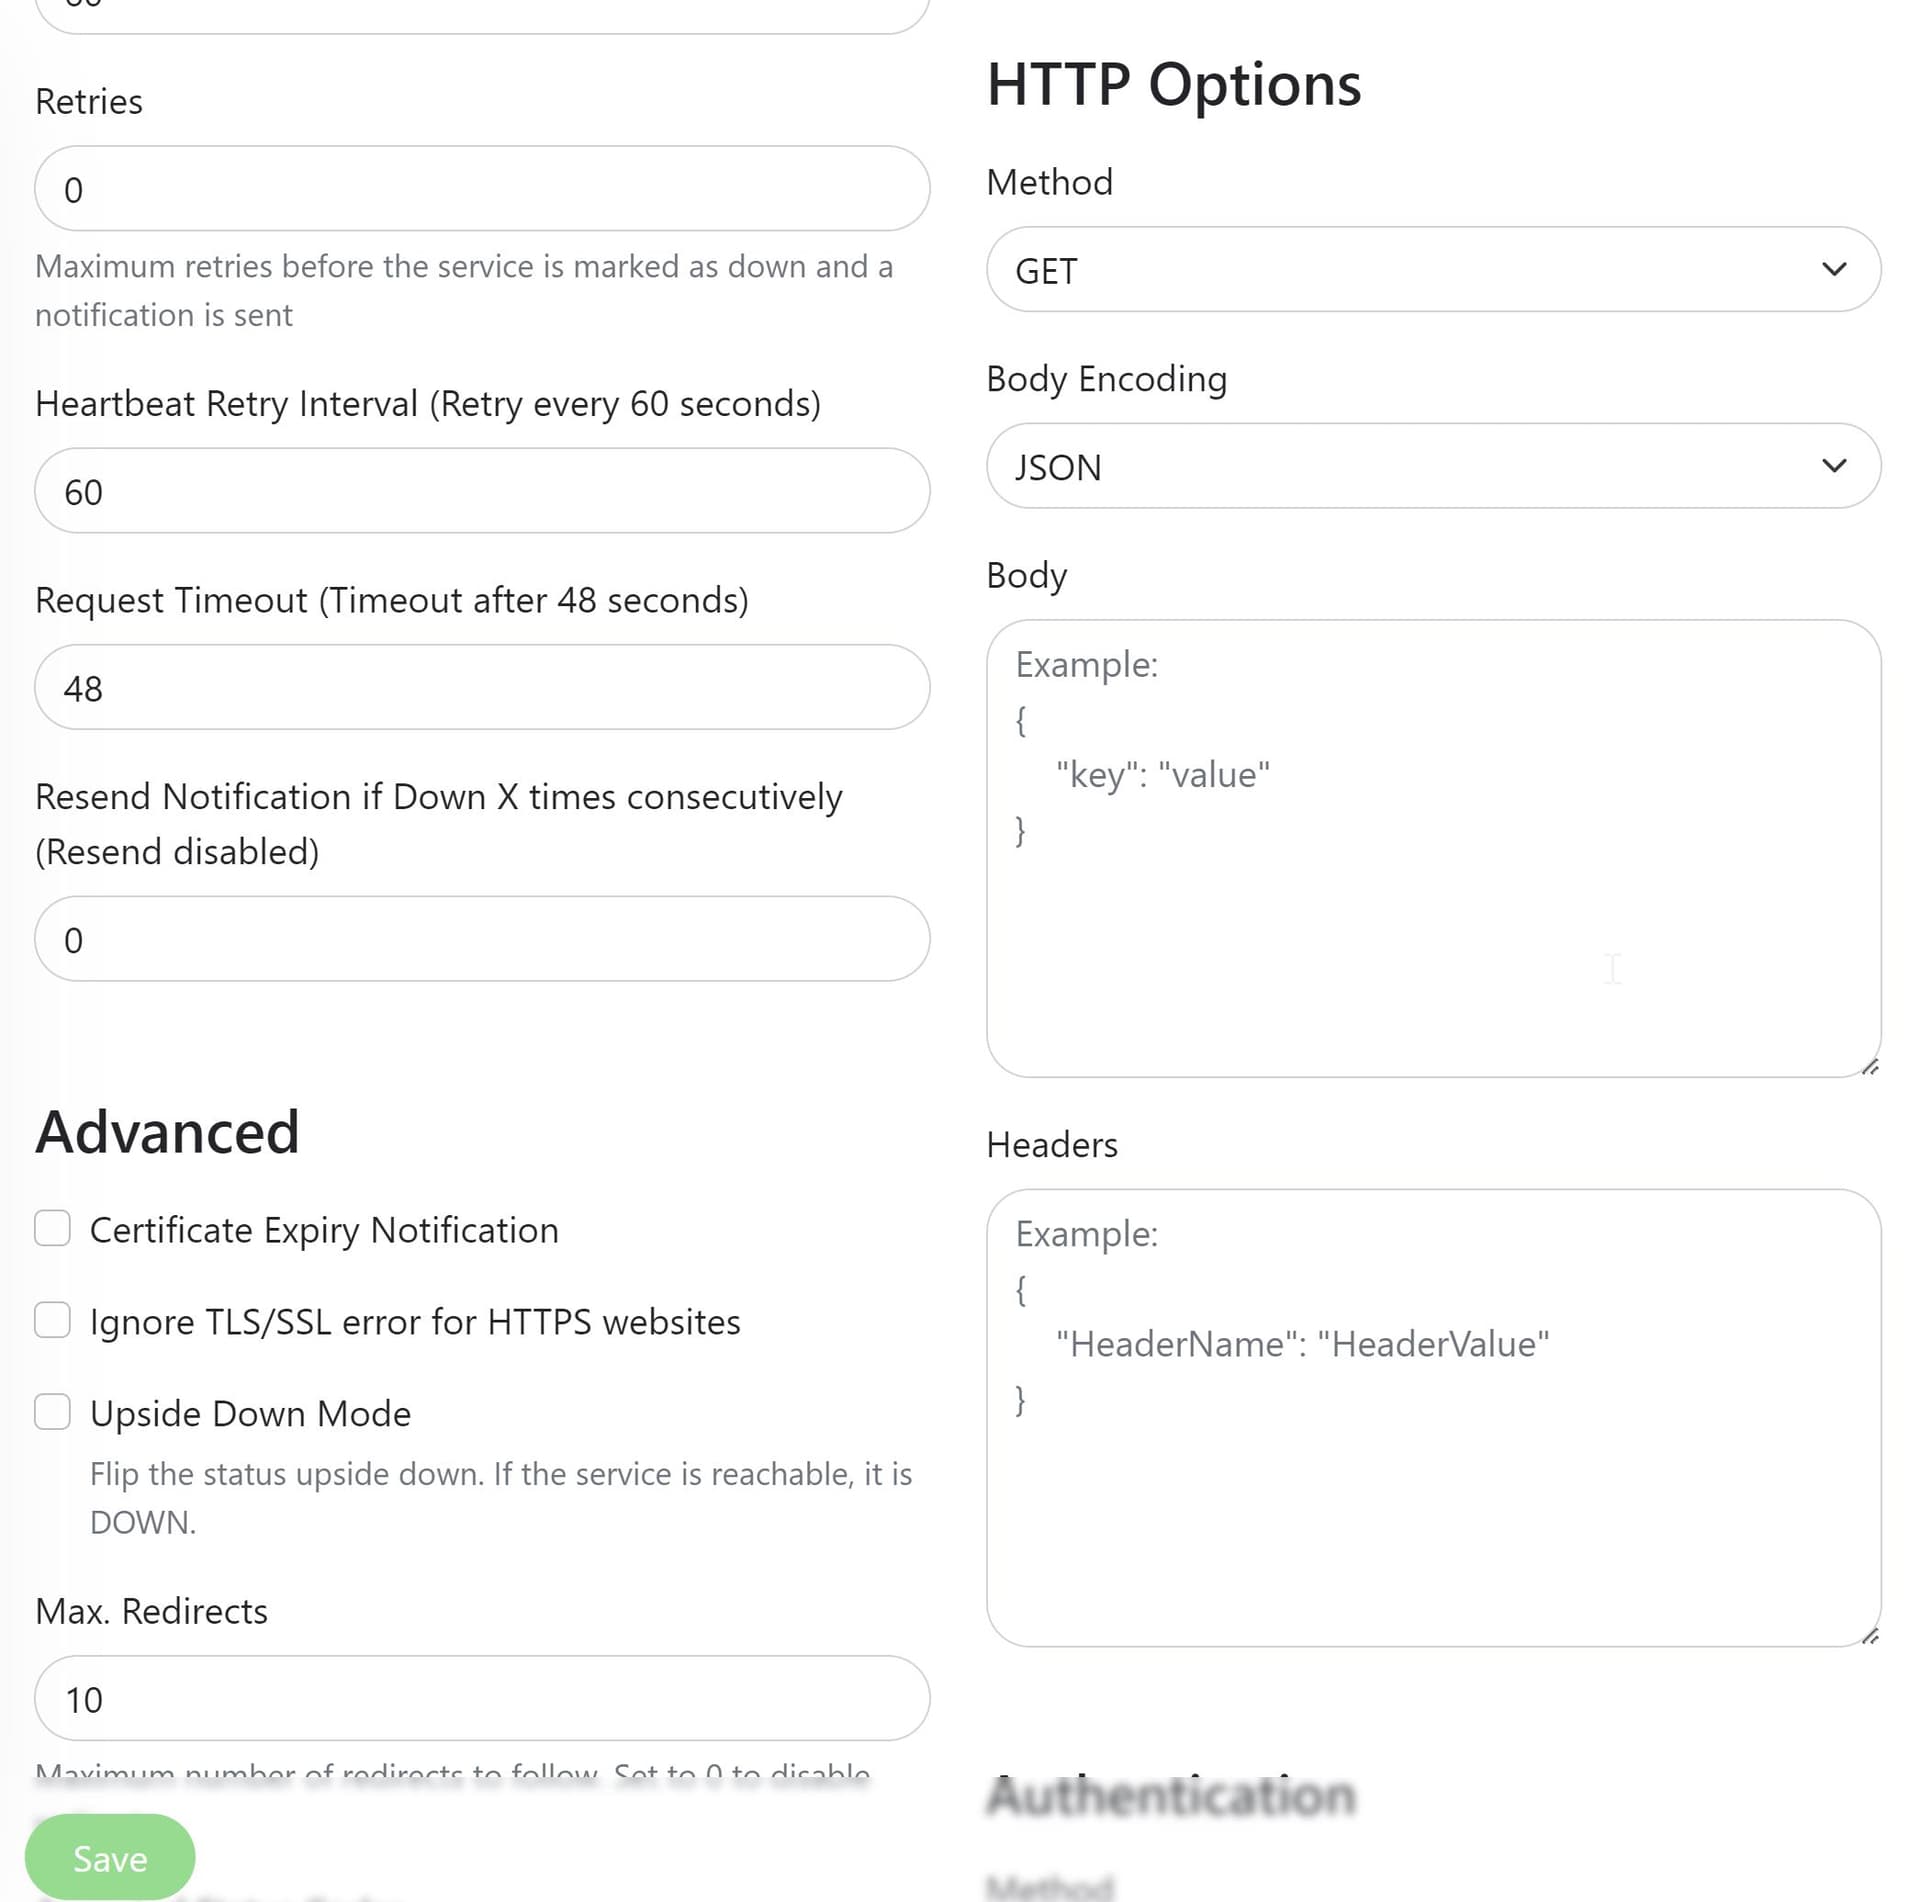
Task: Click the Ignore TLS/SSL error label
Action: [415, 1322]
